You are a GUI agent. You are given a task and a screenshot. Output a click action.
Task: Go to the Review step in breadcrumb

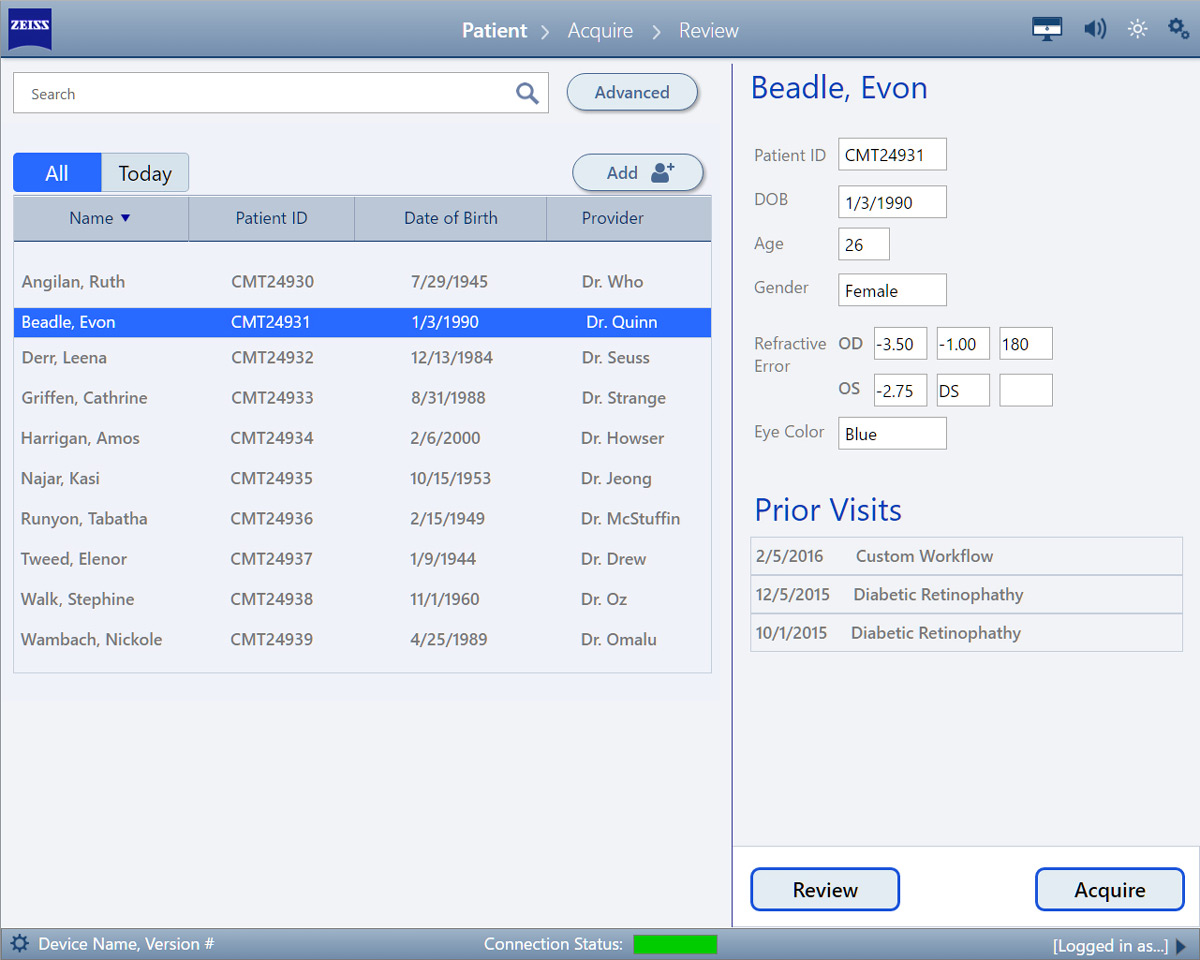pos(708,31)
